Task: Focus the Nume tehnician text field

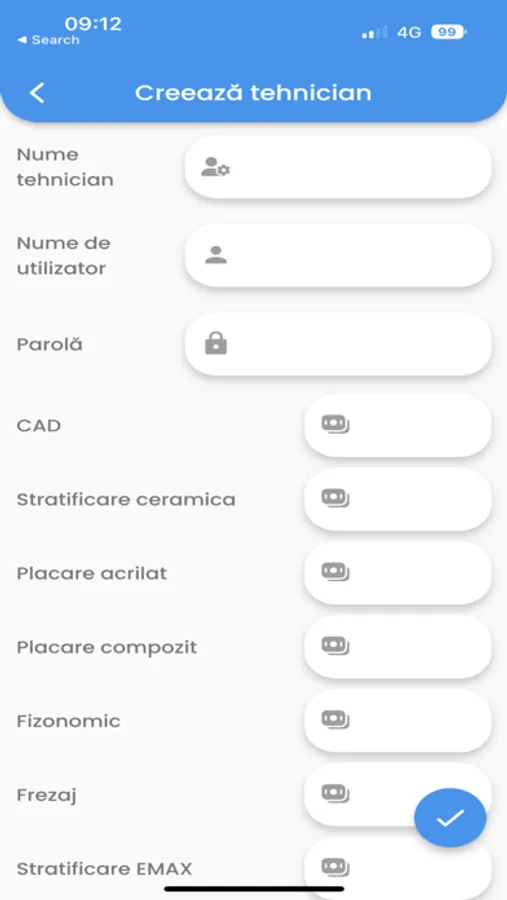Action: pos(338,167)
